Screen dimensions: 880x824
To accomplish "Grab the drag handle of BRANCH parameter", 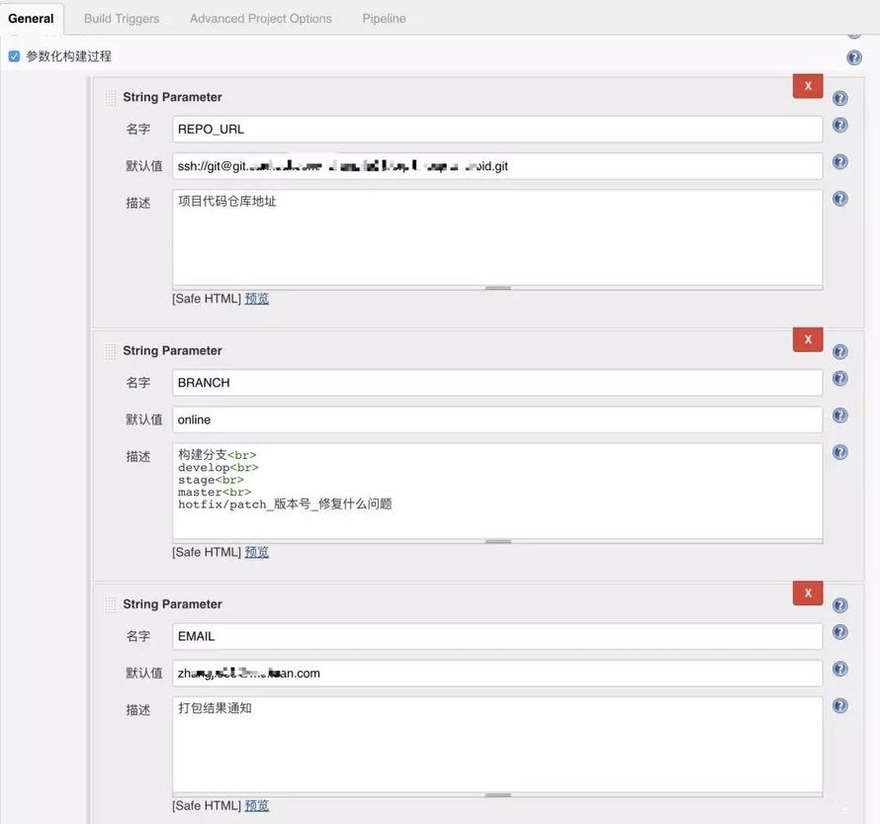I will coord(111,351).
